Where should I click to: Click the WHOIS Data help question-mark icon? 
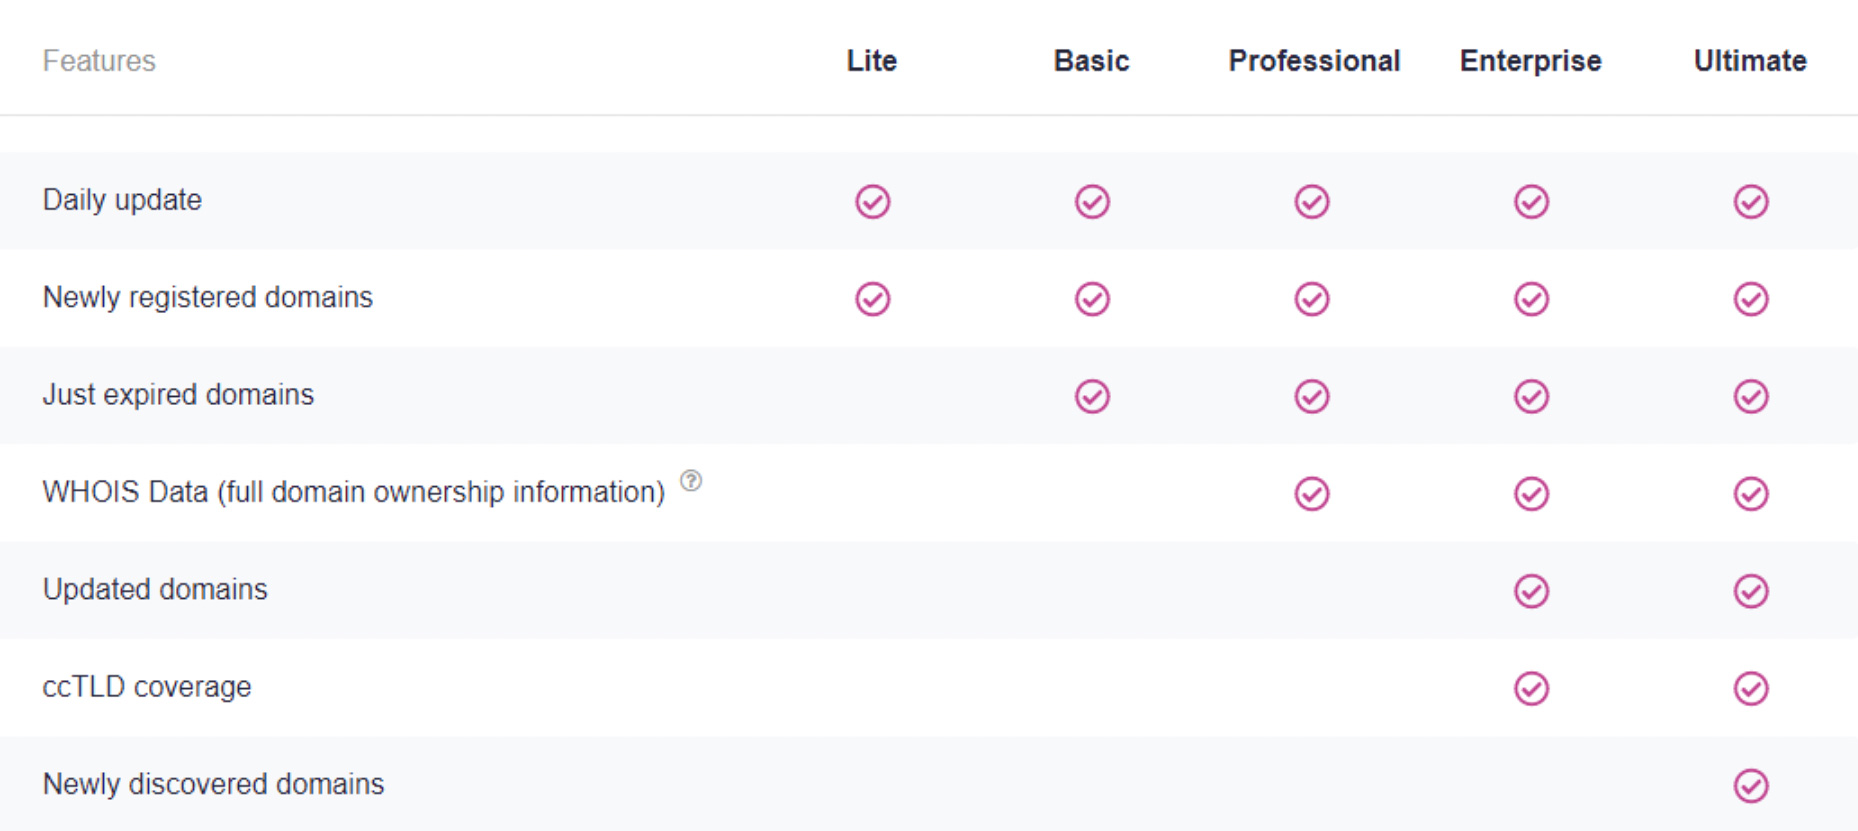tap(691, 481)
